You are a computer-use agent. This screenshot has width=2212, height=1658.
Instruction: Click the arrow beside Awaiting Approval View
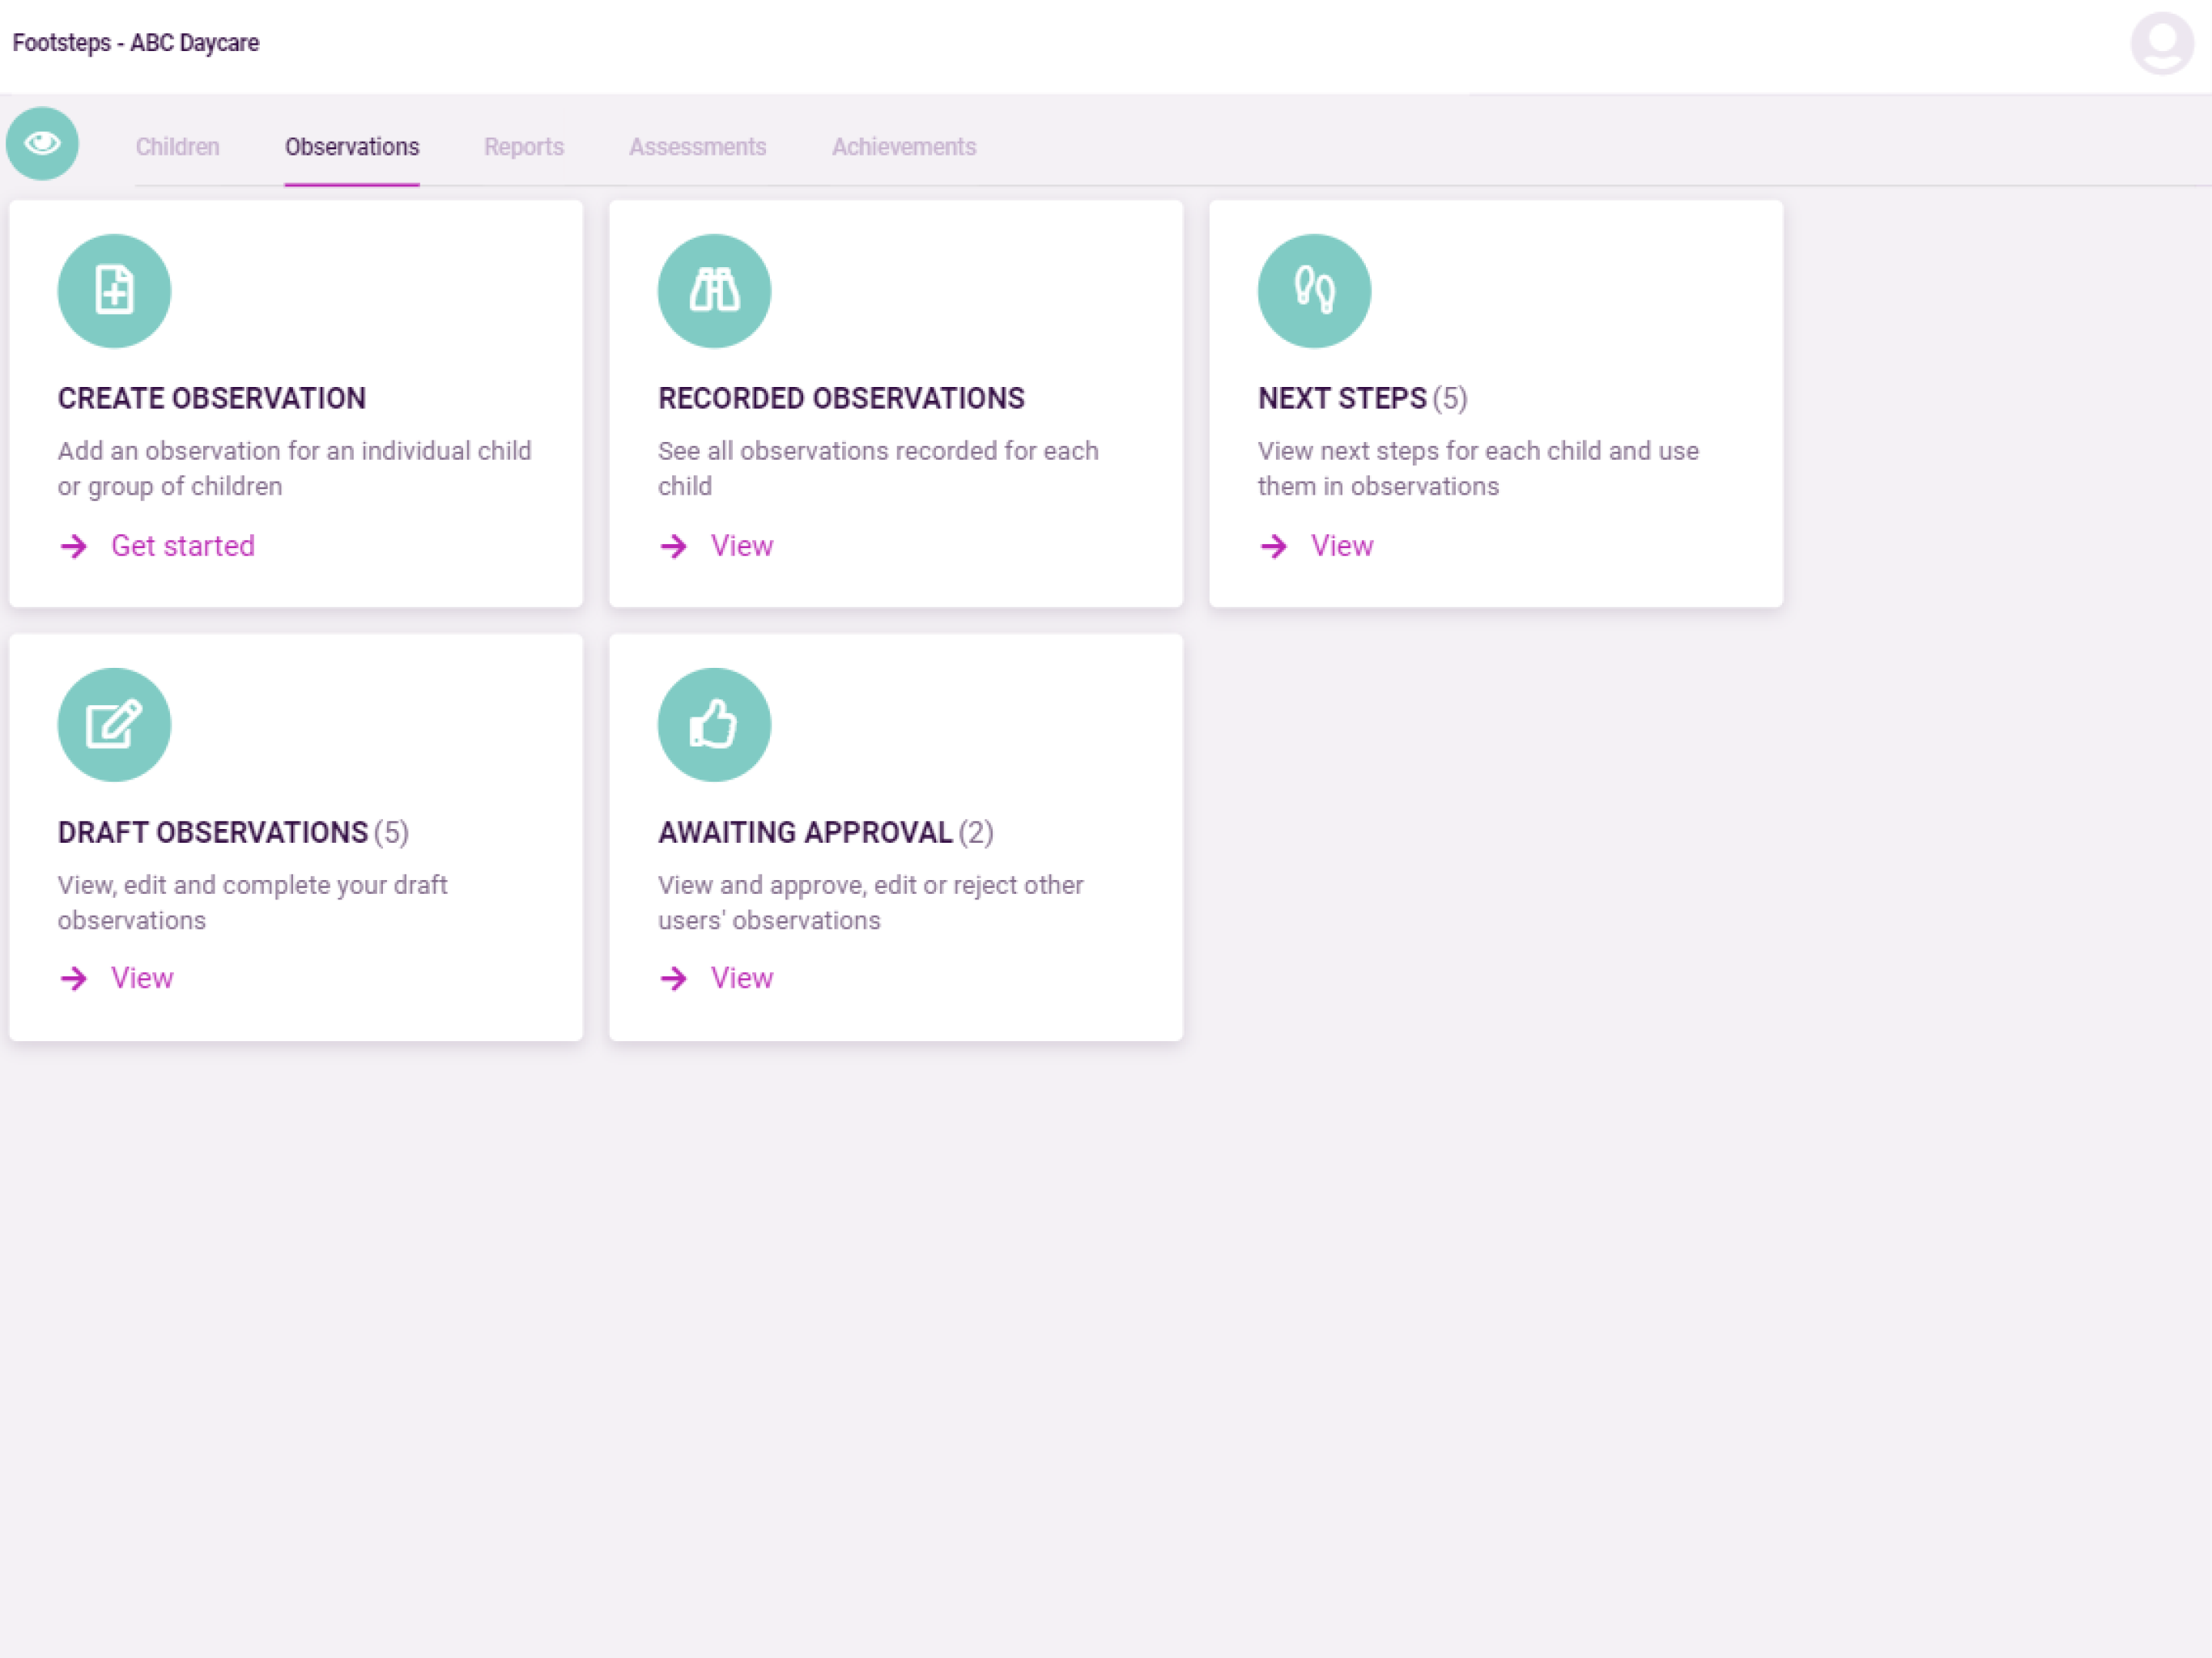(674, 978)
